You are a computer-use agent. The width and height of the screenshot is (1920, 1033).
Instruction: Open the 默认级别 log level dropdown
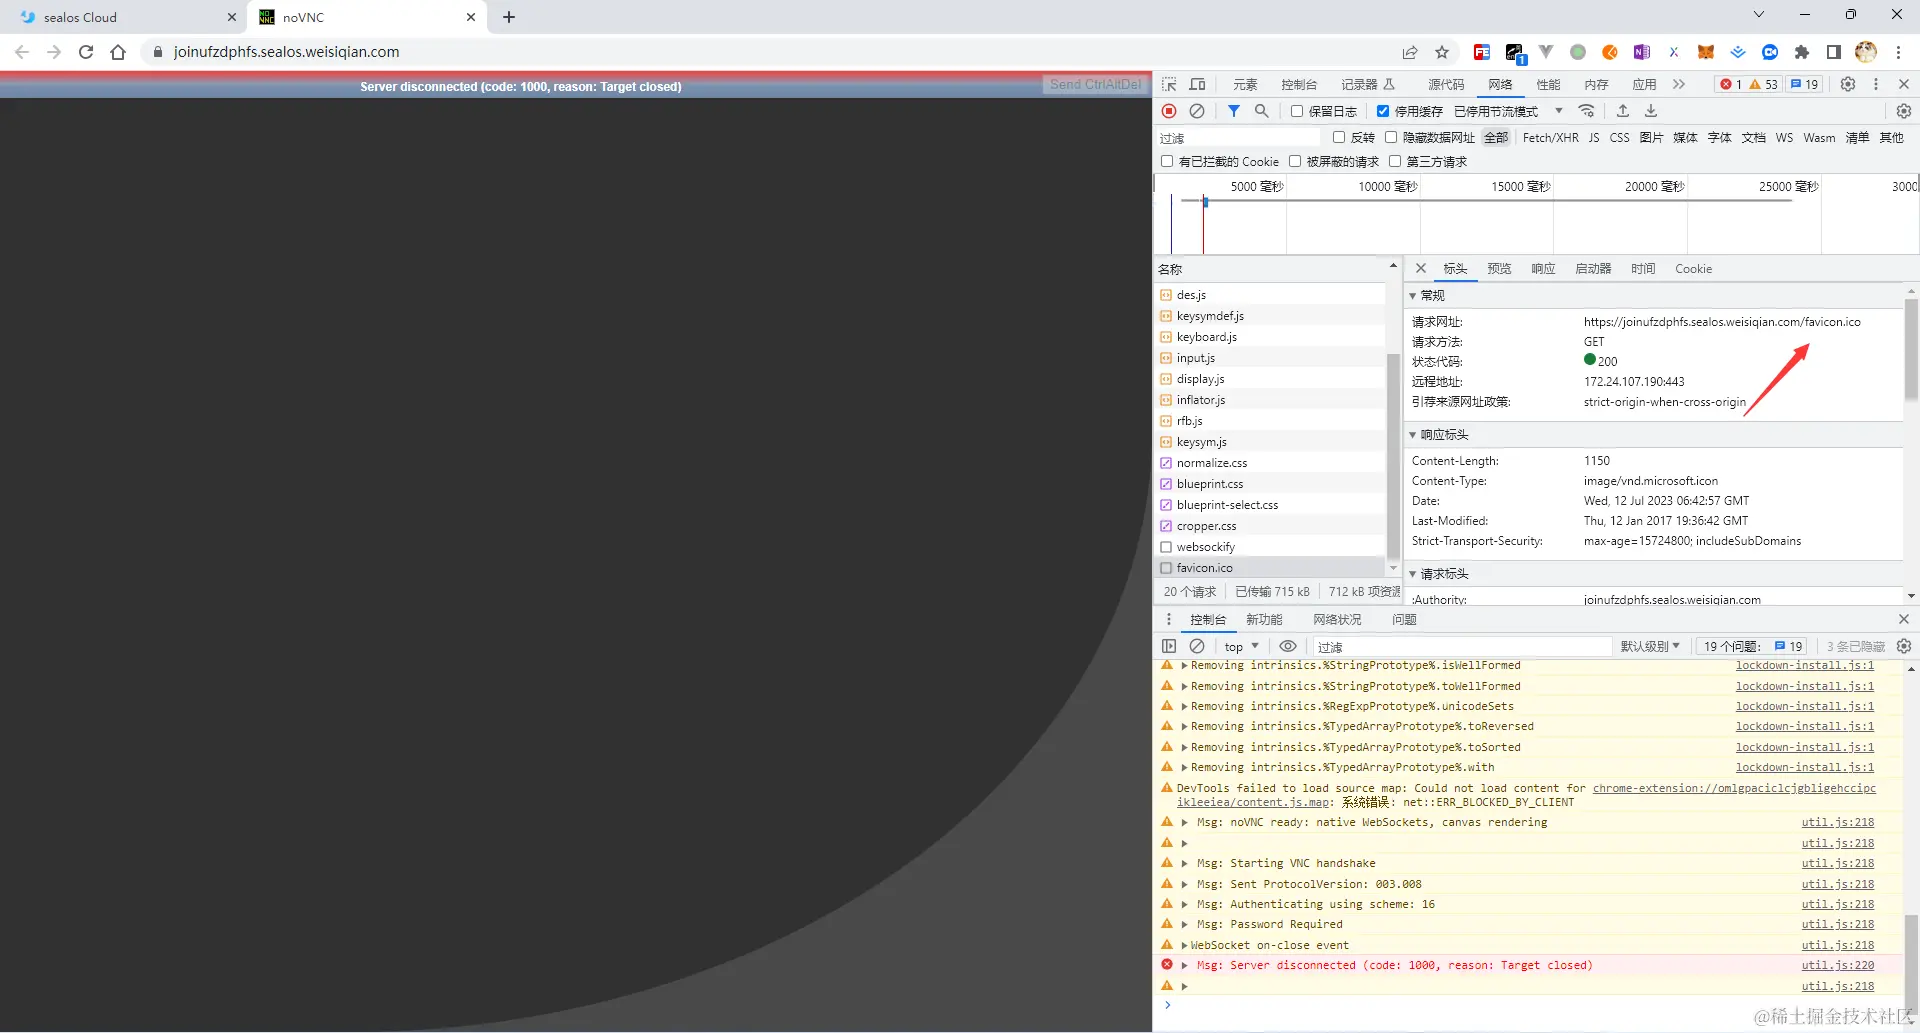coord(1650,646)
